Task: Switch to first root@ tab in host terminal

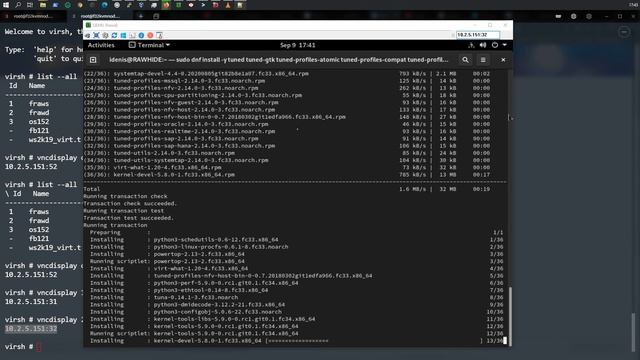Action: (33, 16)
